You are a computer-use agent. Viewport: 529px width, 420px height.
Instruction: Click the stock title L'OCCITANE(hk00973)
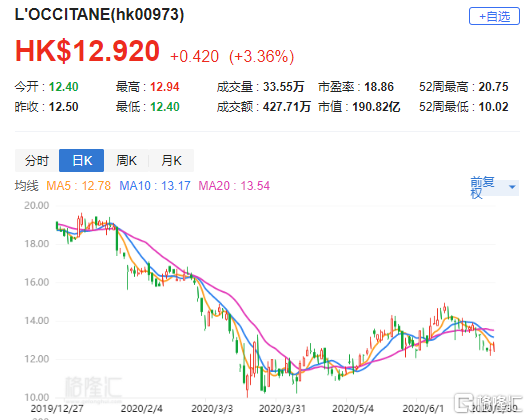[x=99, y=14]
